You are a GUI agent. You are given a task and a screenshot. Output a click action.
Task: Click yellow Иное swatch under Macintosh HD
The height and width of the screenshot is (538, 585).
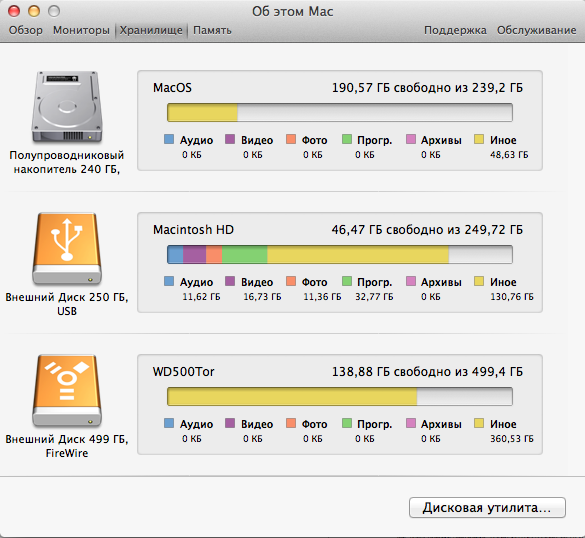pos(479,281)
